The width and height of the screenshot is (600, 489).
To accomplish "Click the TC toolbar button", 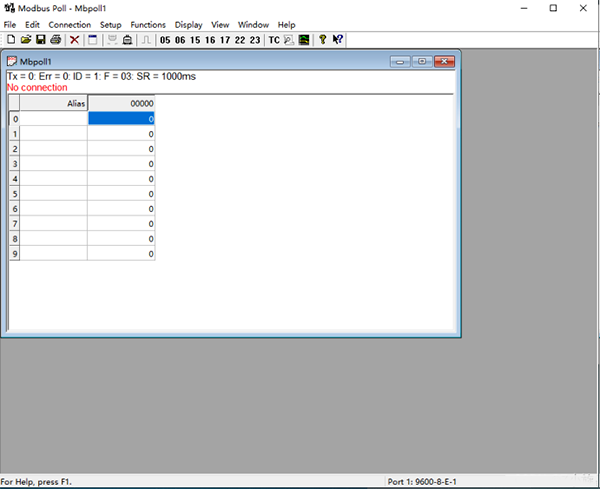I will [x=273, y=40].
